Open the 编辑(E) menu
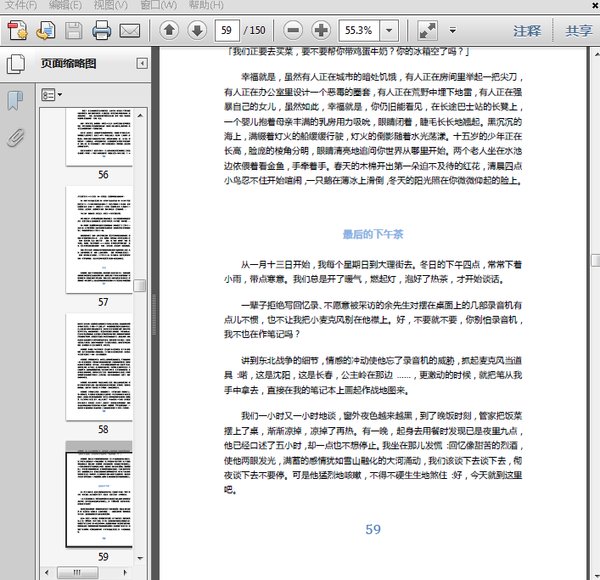This screenshot has width=600, height=580. pos(65,5)
